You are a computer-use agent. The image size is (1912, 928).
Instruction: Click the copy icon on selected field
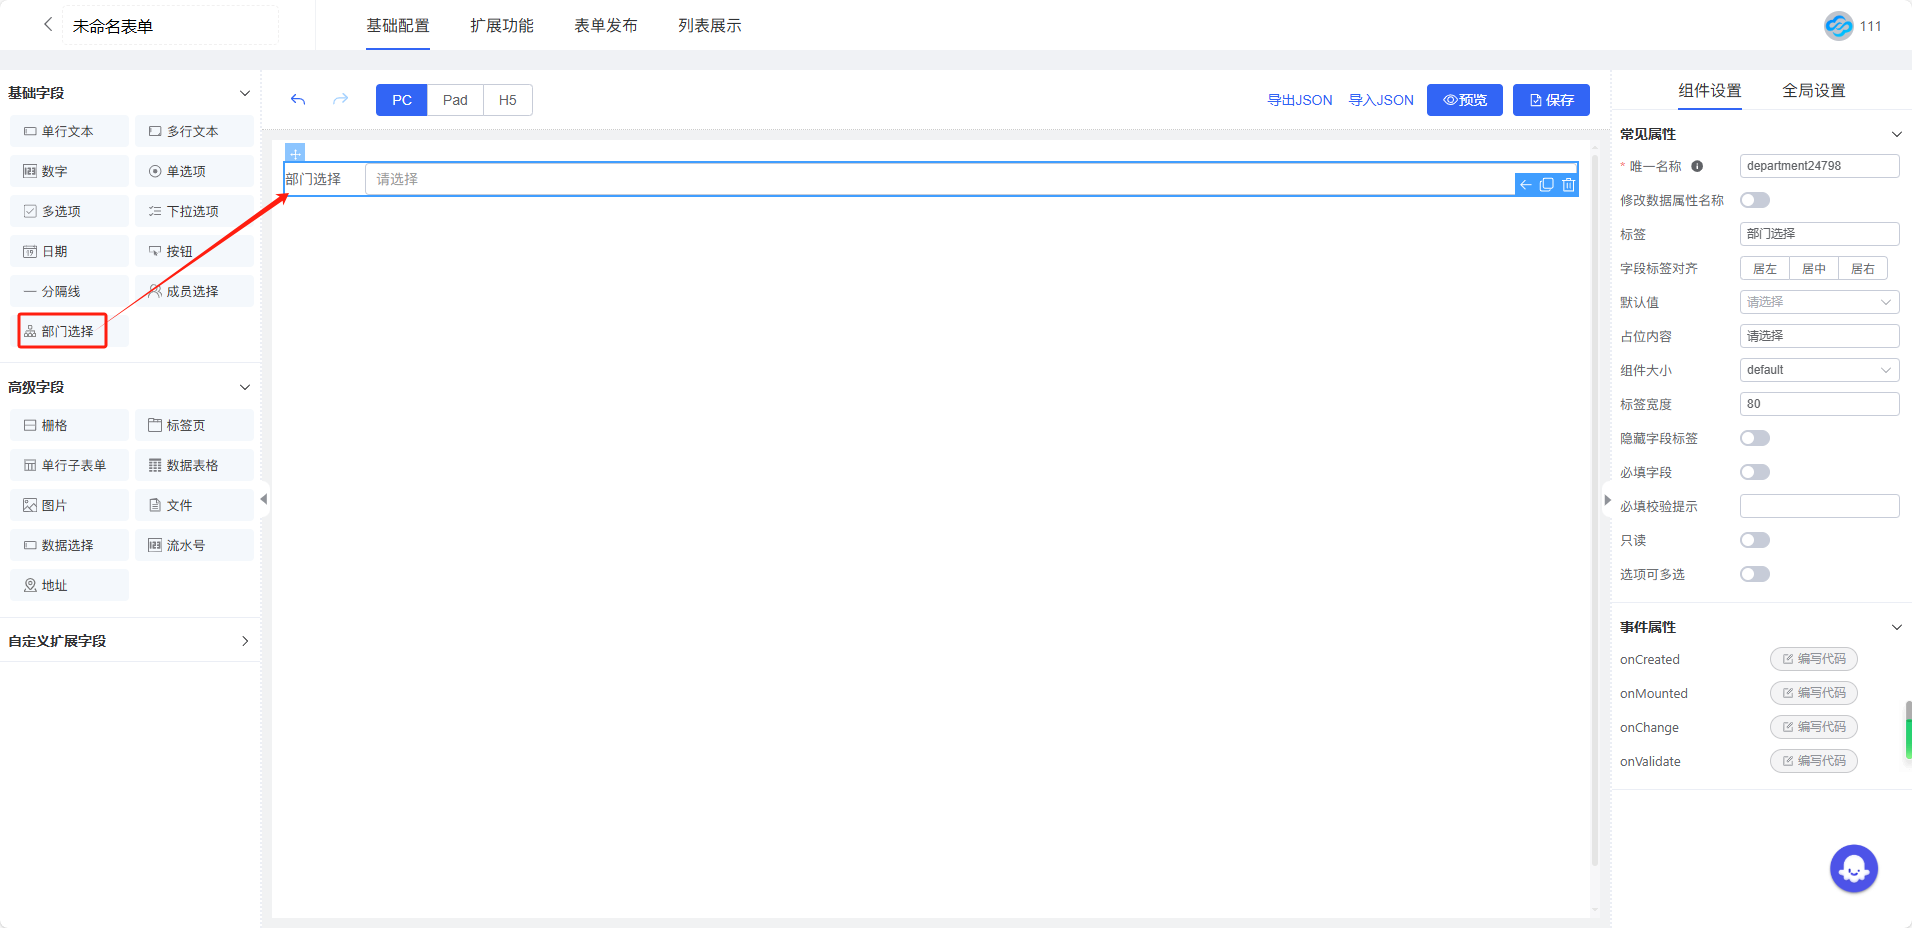click(x=1547, y=185)
